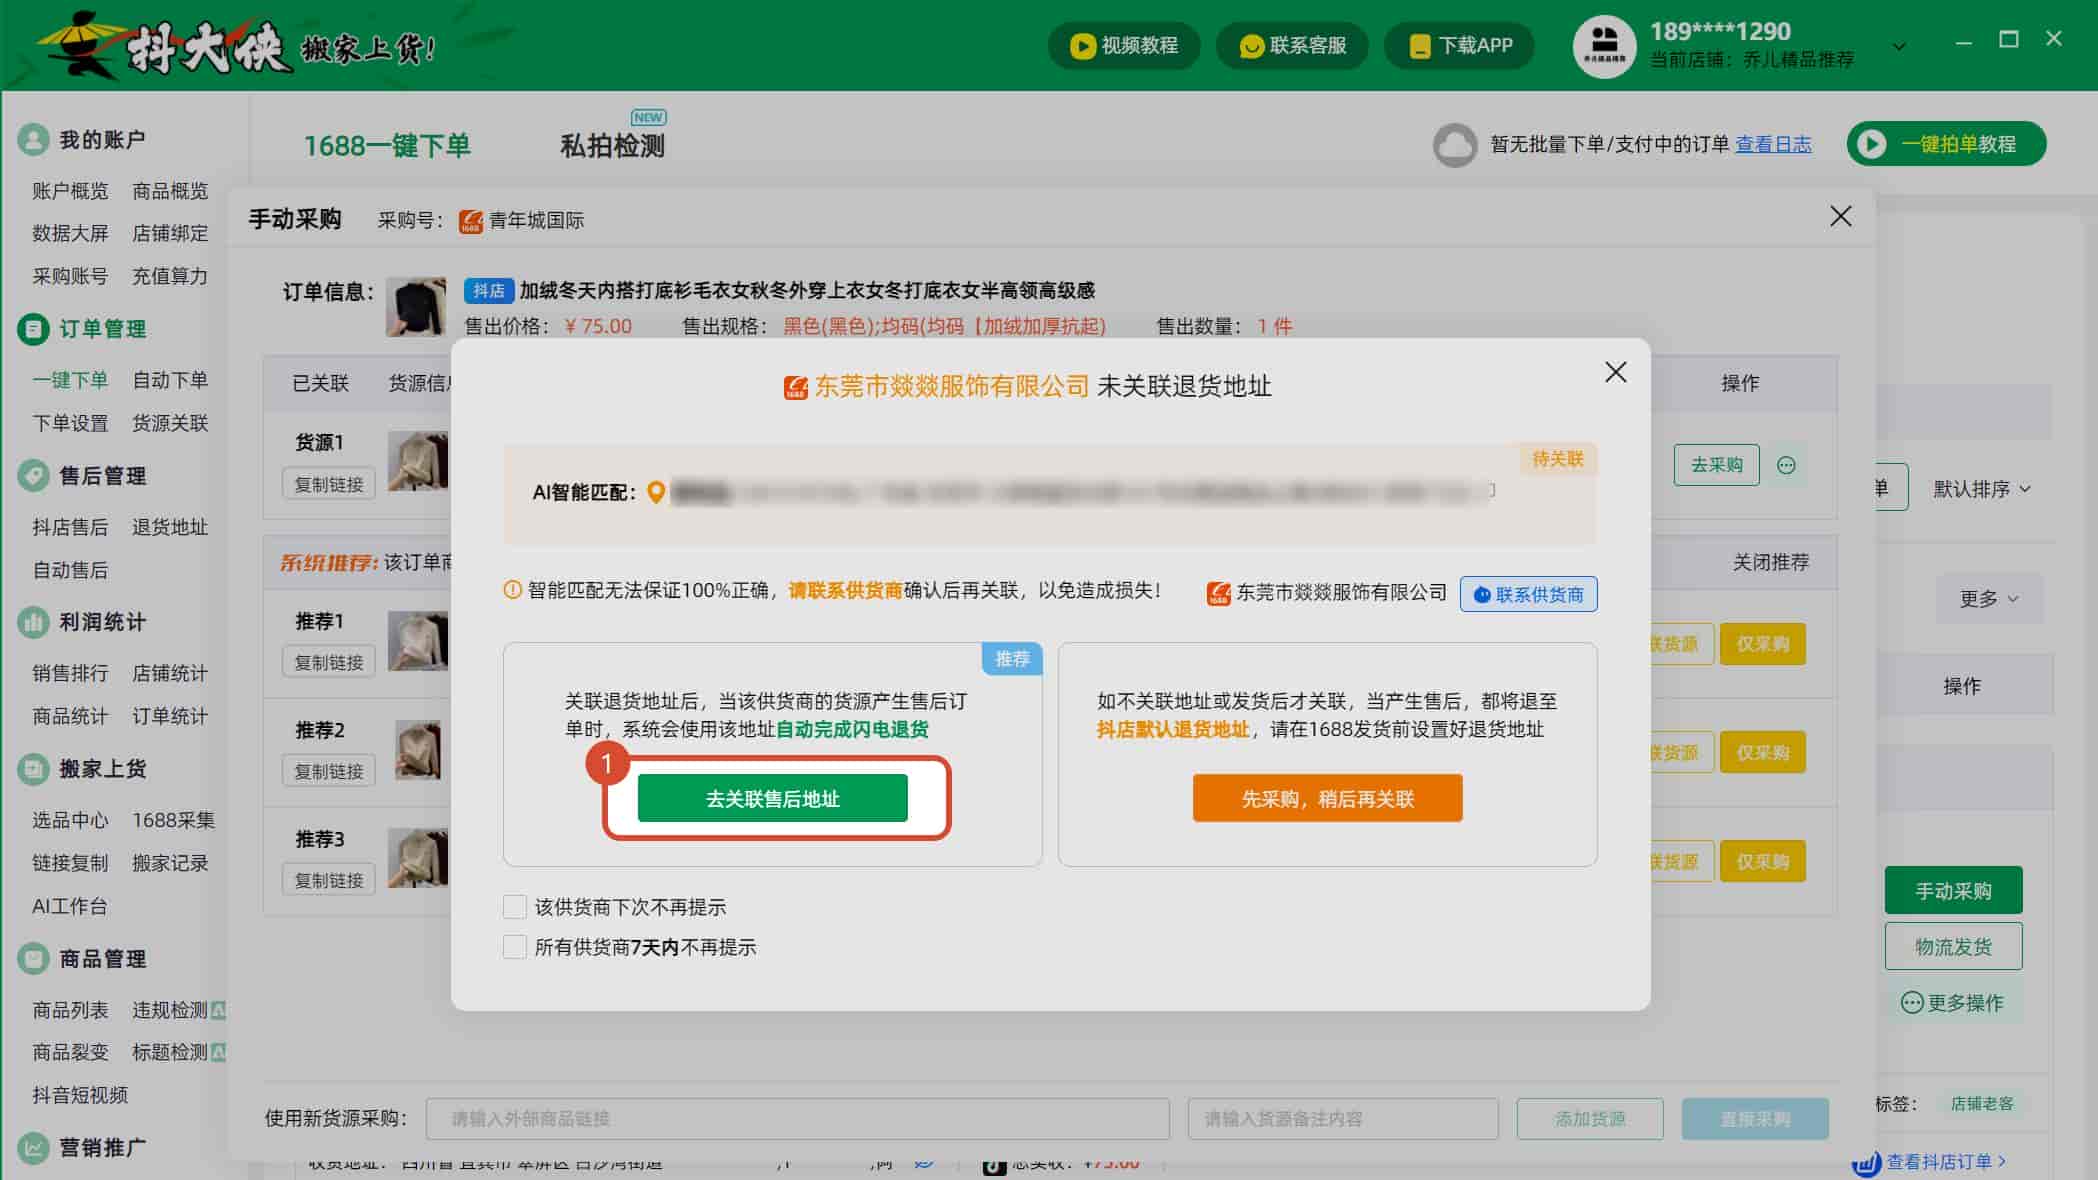Viewport: 2098px width, 1180px height.
Task: Open 采购账号 in sidebar
Action: pos(70,276)
